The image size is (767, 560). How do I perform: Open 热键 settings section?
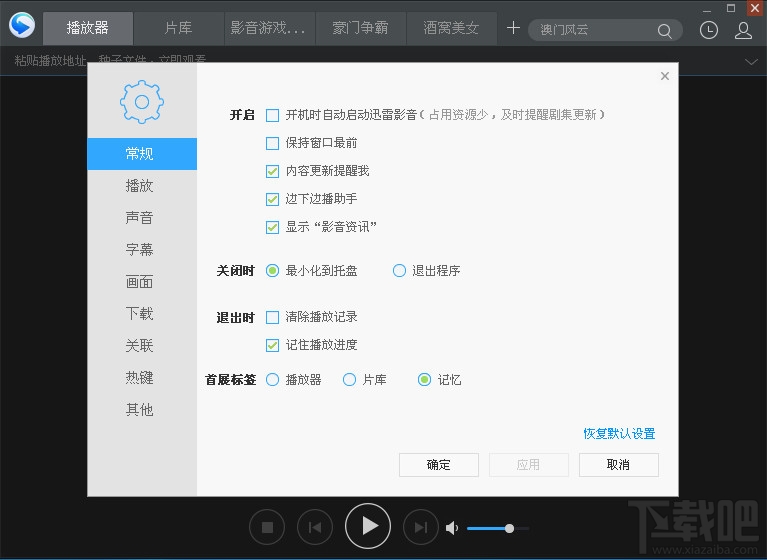tap(142, 378)
